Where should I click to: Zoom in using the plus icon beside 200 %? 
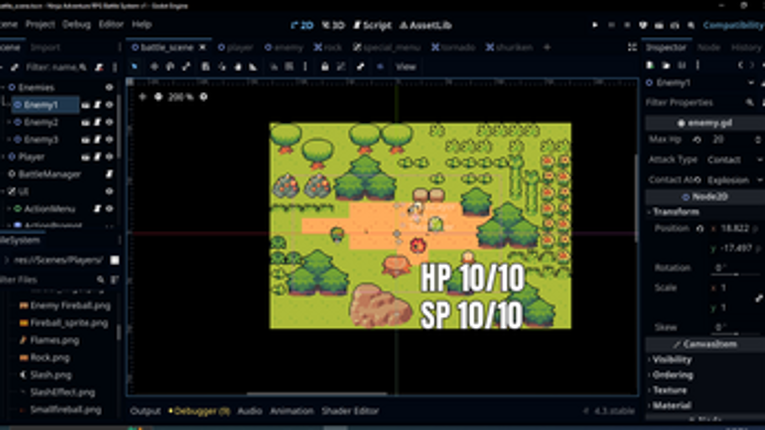coord(204,97)
